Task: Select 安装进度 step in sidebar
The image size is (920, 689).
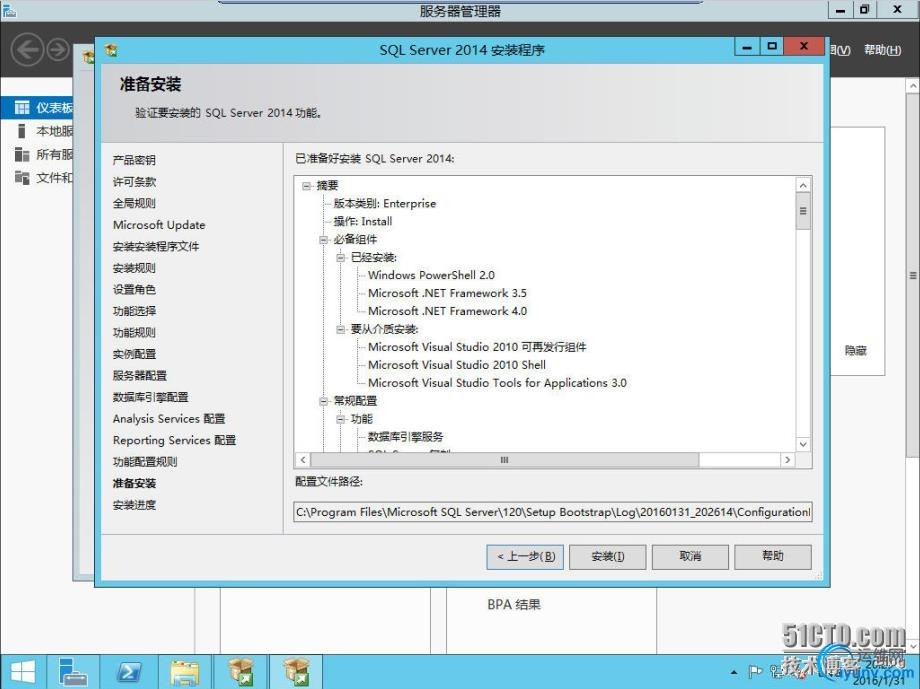Action: (x=134, y=505)
